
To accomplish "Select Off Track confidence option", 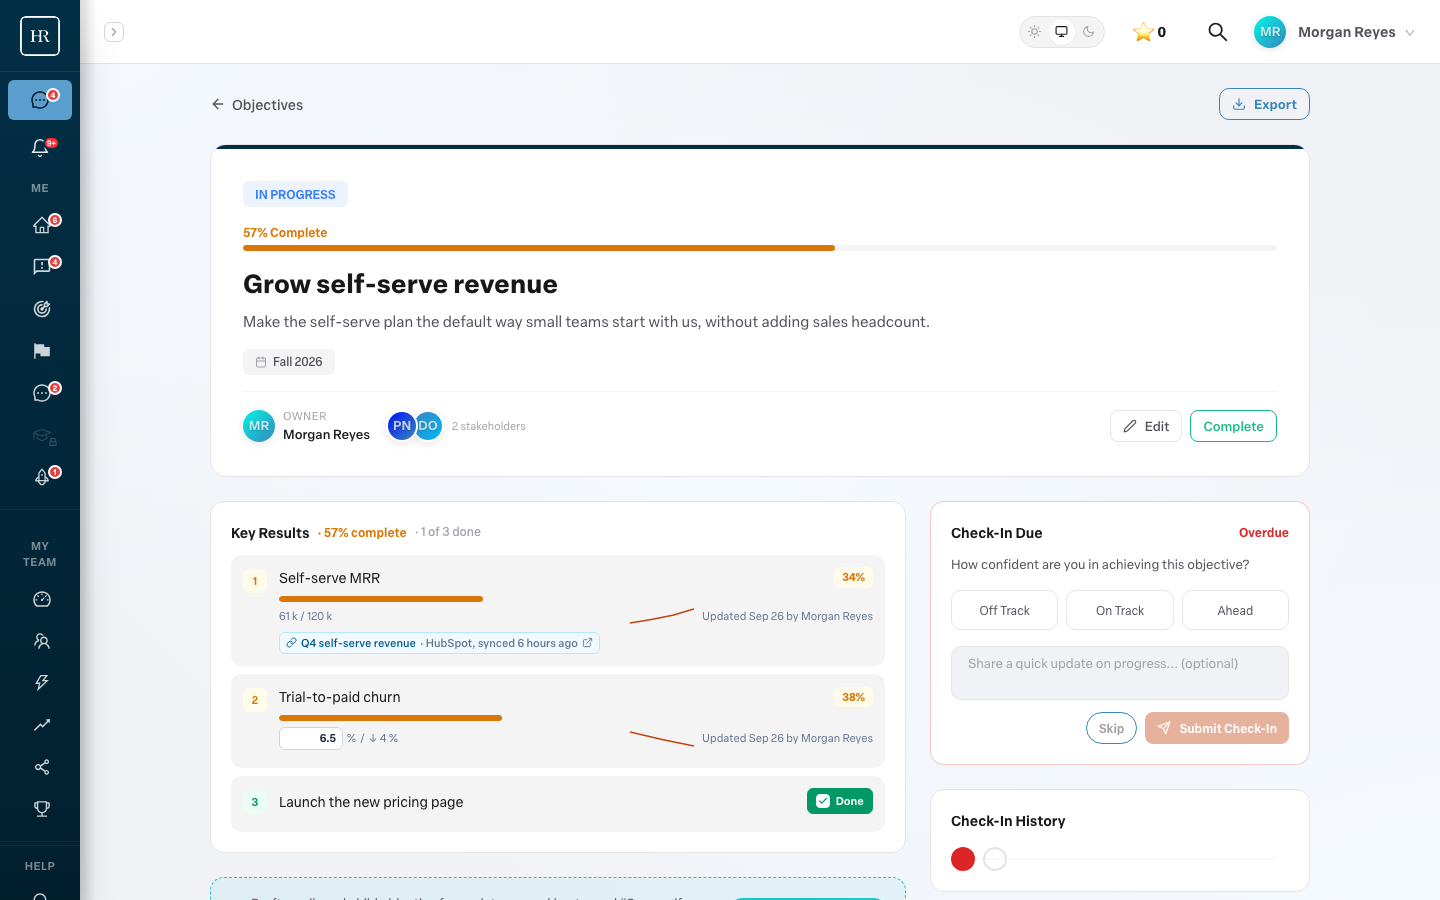I will [x=1004, y=610].
